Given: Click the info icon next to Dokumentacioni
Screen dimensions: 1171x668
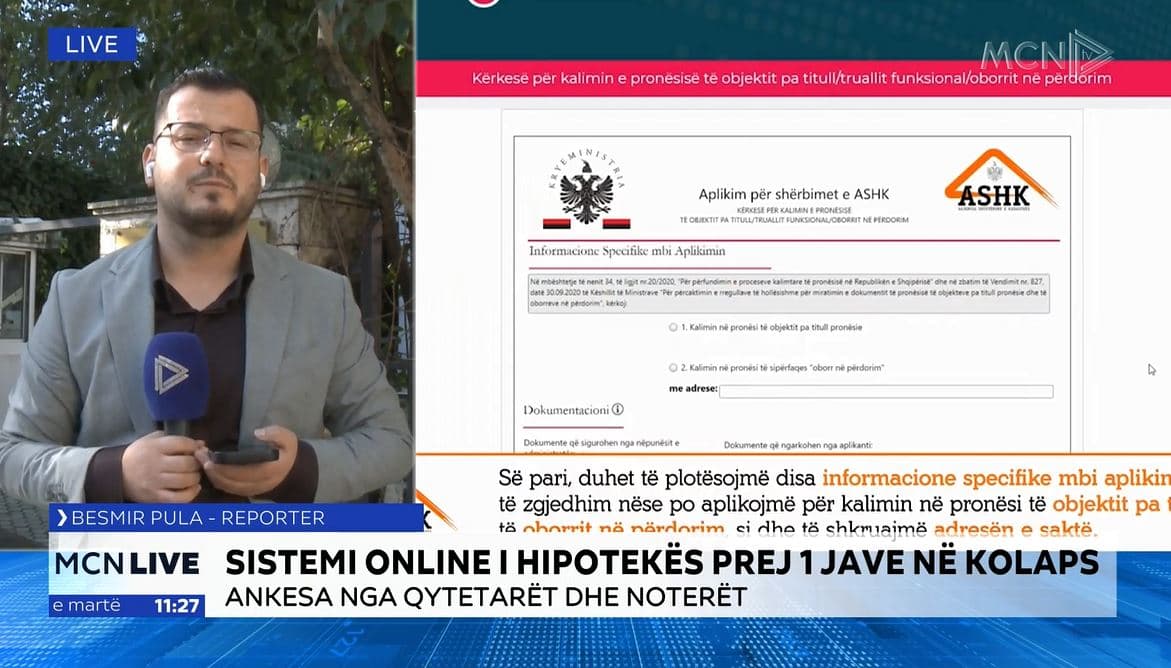Looking at the screenshot, I should point(618,409).
